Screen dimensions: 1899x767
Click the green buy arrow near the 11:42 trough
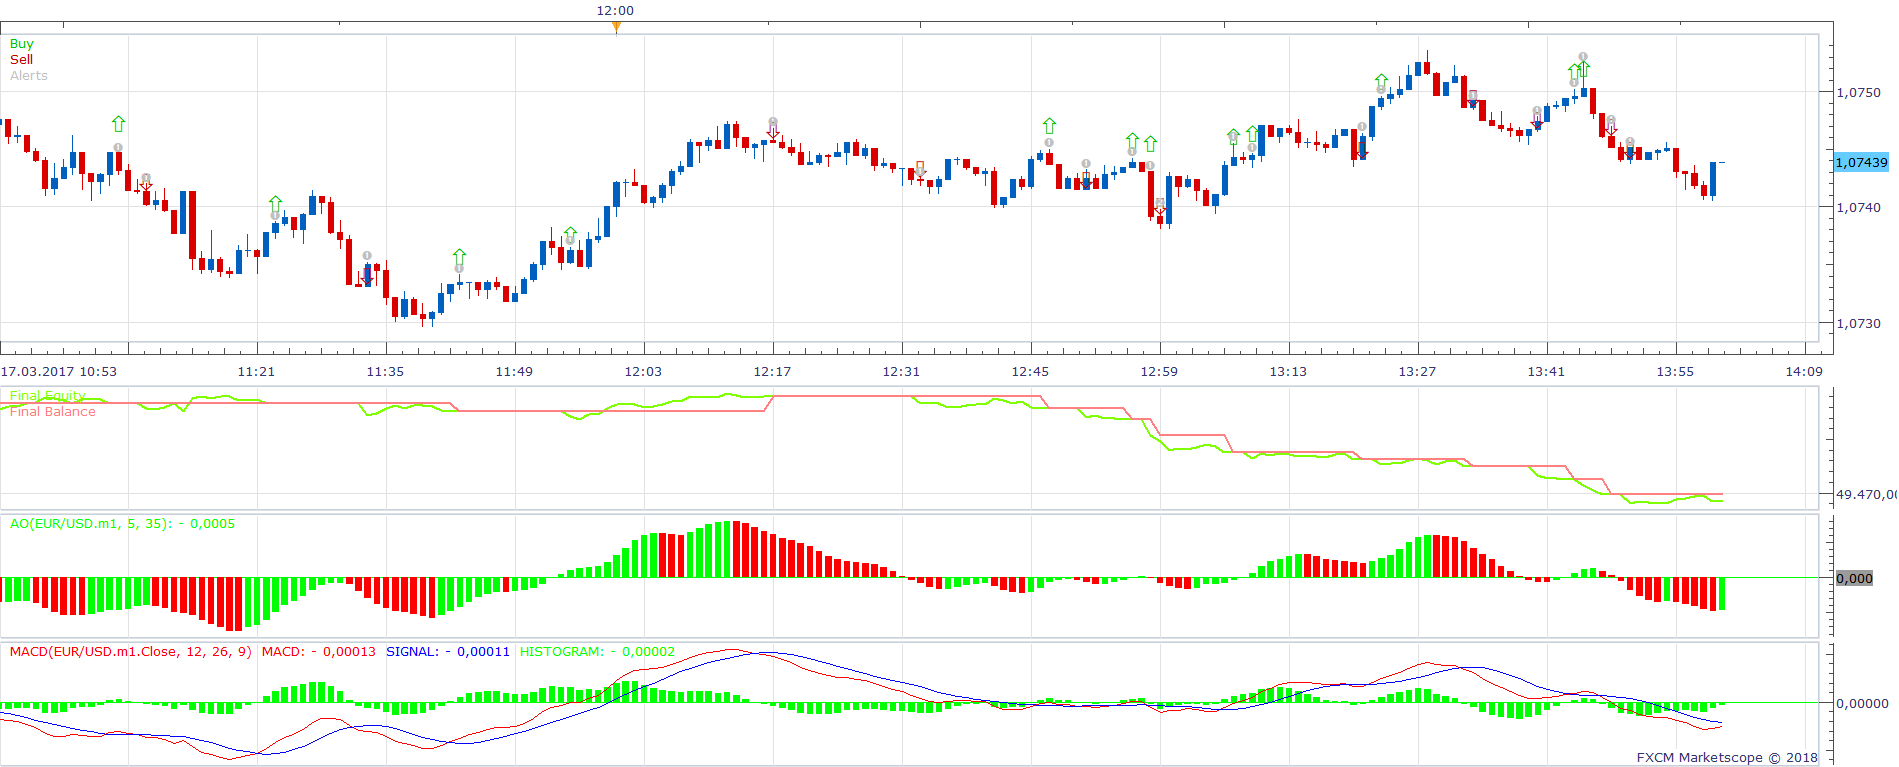click(459, 256)
